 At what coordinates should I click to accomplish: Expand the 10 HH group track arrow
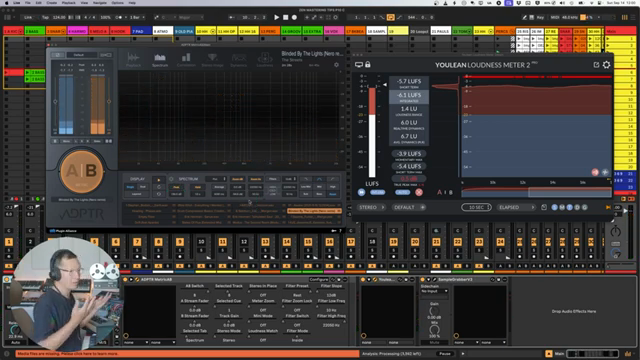pos(212,31)
